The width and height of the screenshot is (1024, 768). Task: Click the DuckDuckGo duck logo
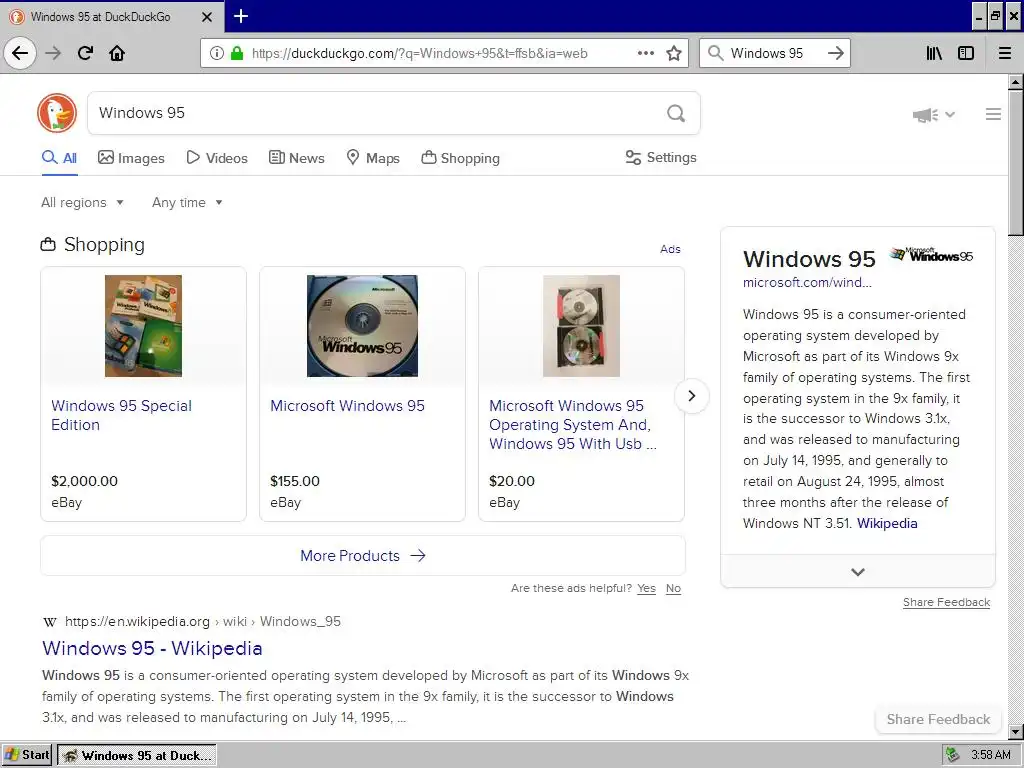pyautogui.click(x=57, y=113)
